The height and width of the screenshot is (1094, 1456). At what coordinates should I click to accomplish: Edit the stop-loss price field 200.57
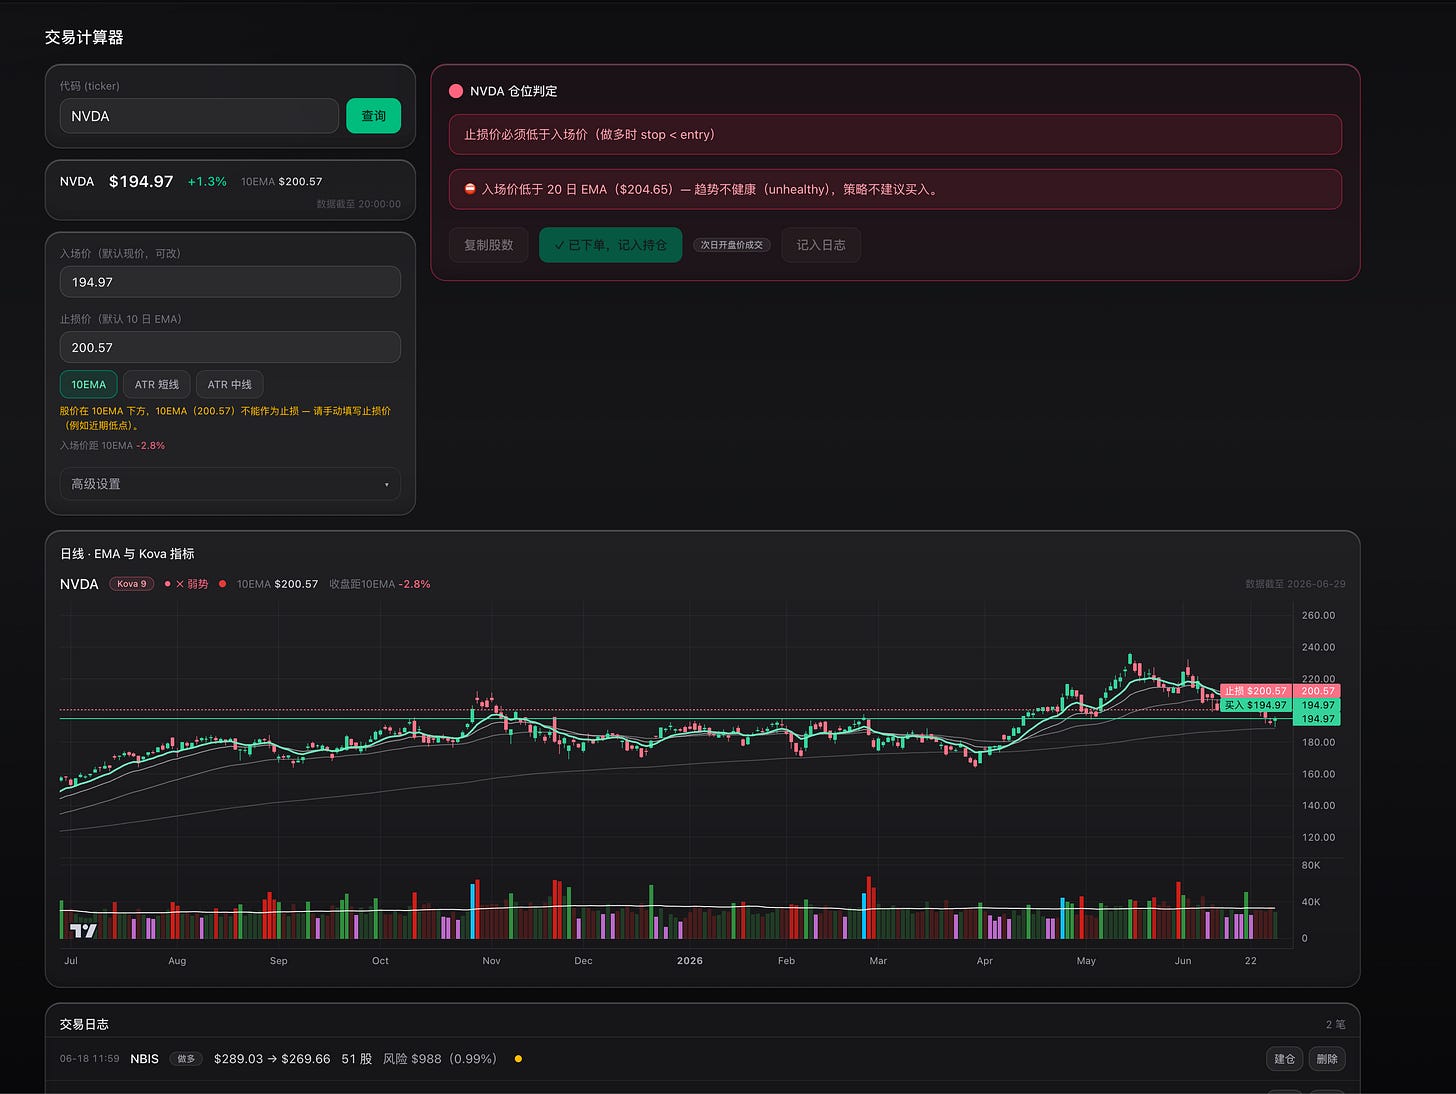click(x=230, y=347)
